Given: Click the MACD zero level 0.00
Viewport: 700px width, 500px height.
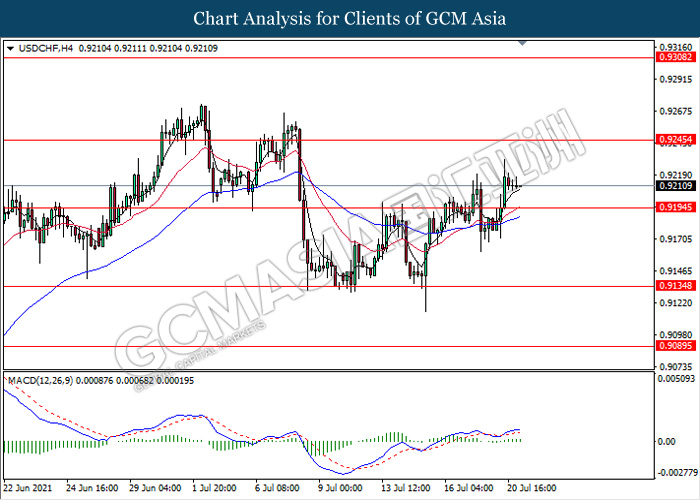Looking at the screenshot, I should (667, 442).
